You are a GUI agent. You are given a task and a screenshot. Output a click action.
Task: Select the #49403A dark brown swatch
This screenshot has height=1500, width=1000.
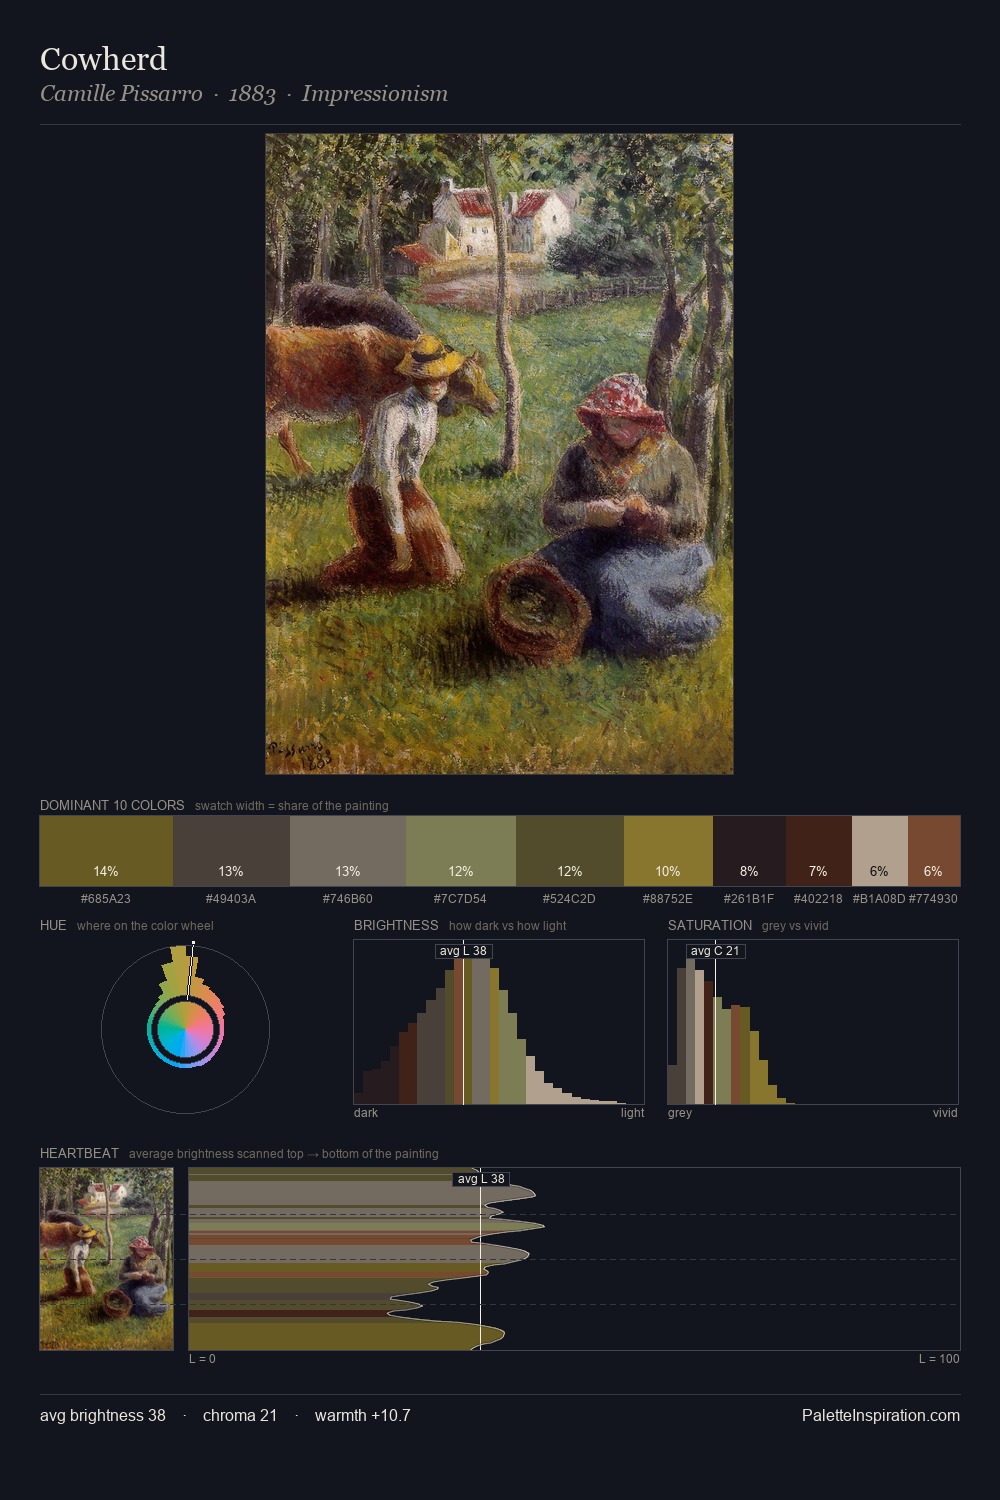pyautogui.click(x=231, y=851)
